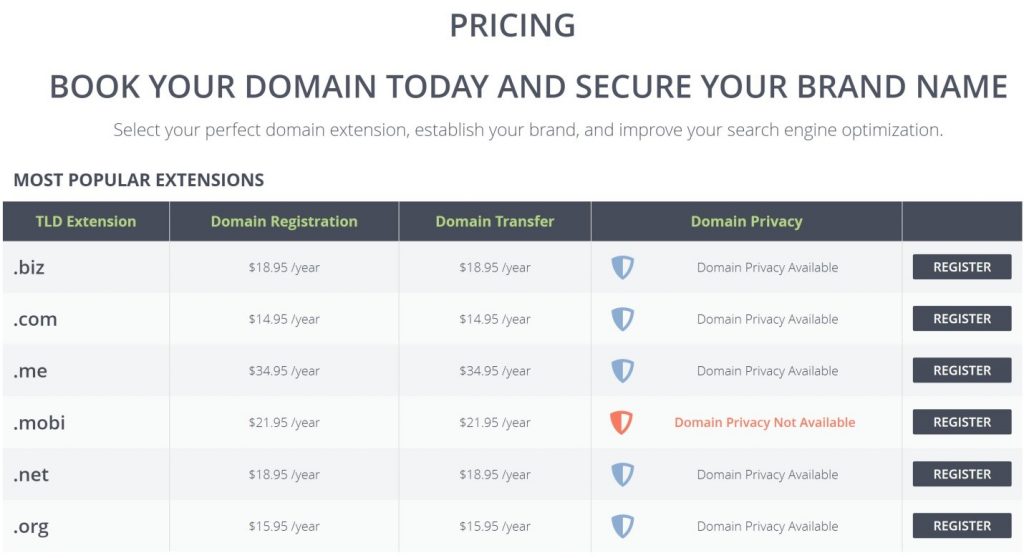Click the Domain Registration column header
This screenshot has width=1024, height=558.
[284, 222]
